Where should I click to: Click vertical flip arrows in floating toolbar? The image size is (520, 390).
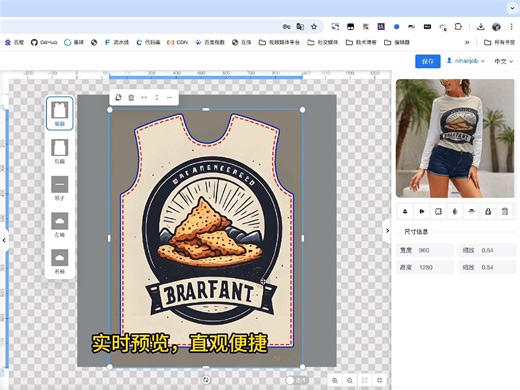click(x=157, y=97)
